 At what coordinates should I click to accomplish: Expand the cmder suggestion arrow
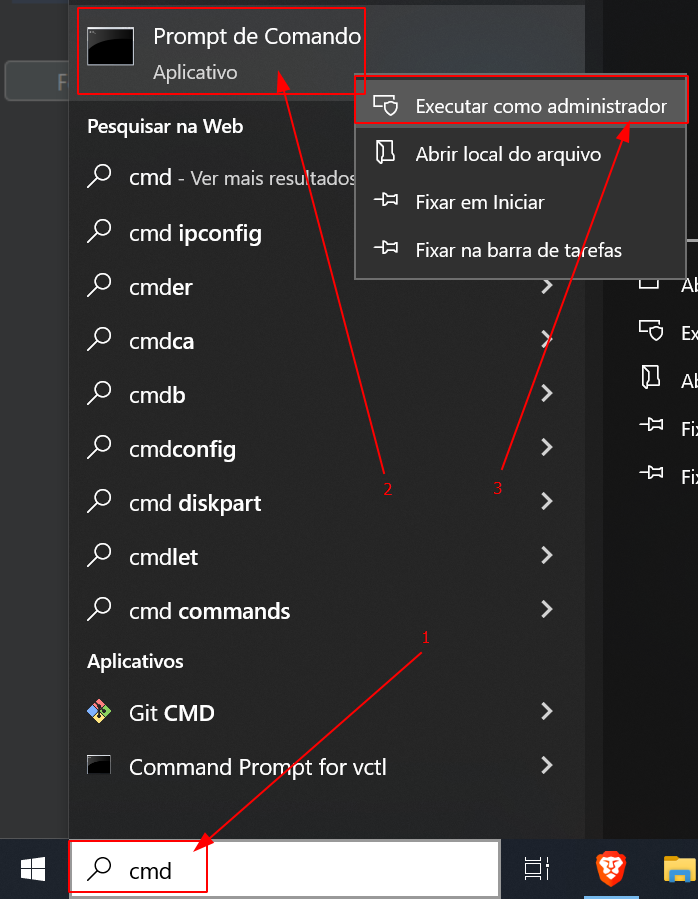point(546,287)
